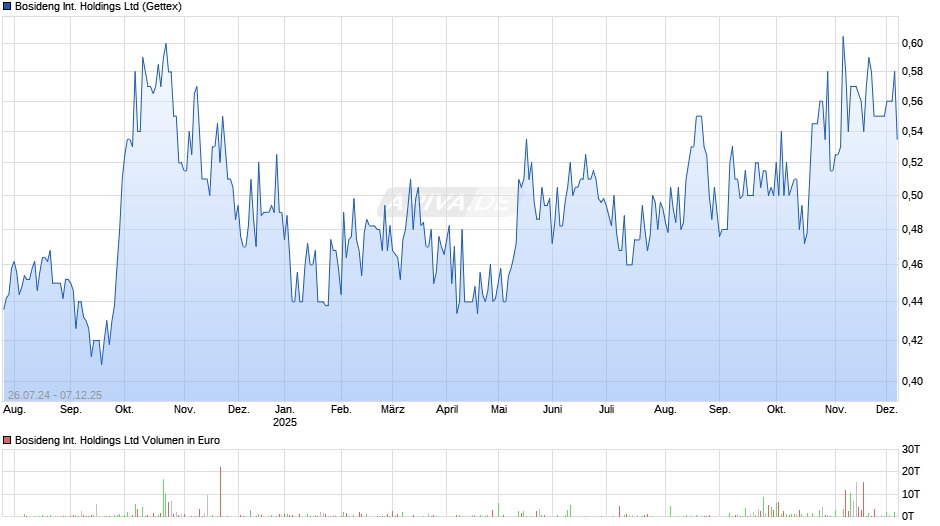Click 'Feb.' on the time axis
Viewport: 940px width, 526px height.
pyautogui.click(x=341, y=410)
